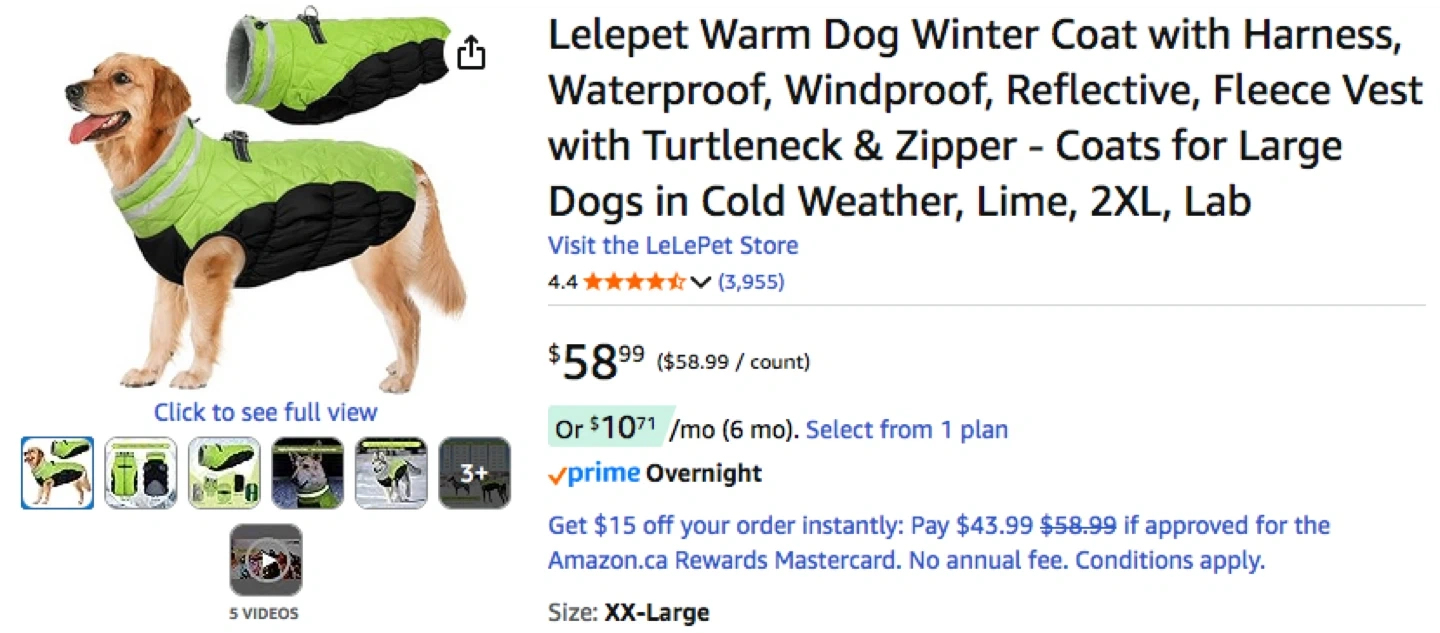
Task: Select the first golden retriever thumbnail
Action: pos(58,473)
